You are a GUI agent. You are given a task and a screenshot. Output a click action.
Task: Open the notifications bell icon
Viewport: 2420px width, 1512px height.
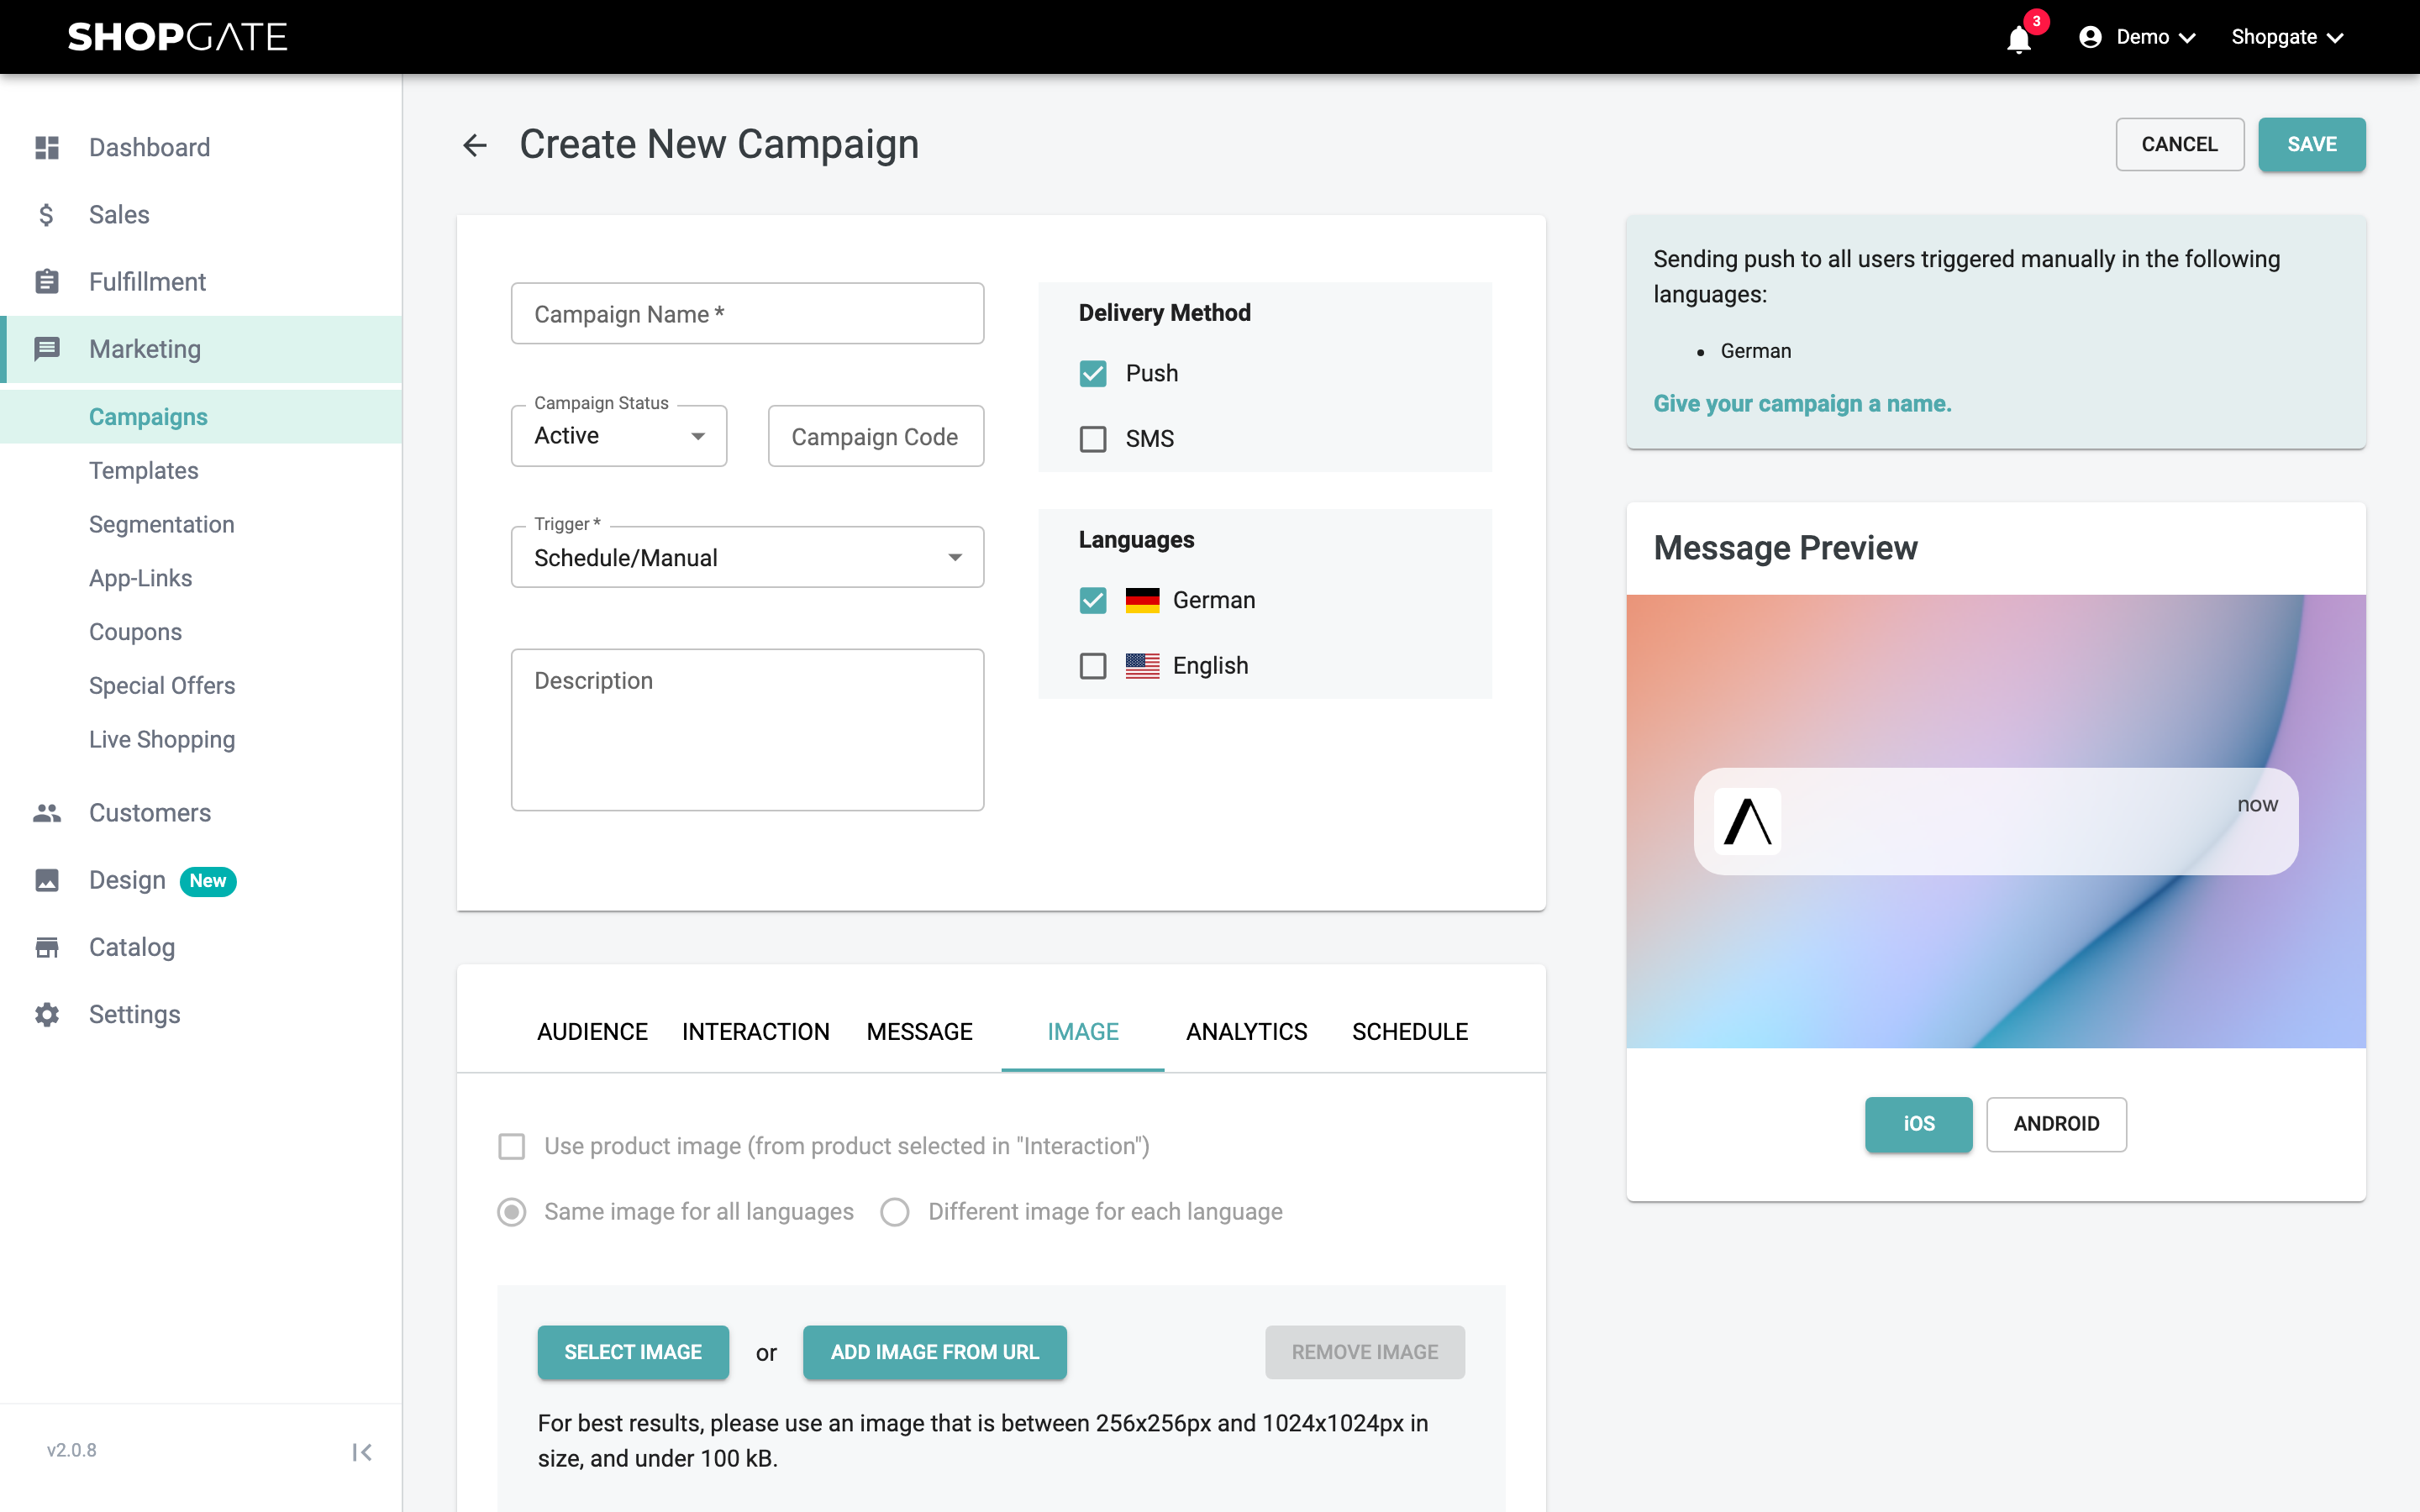coord(2019,38)
